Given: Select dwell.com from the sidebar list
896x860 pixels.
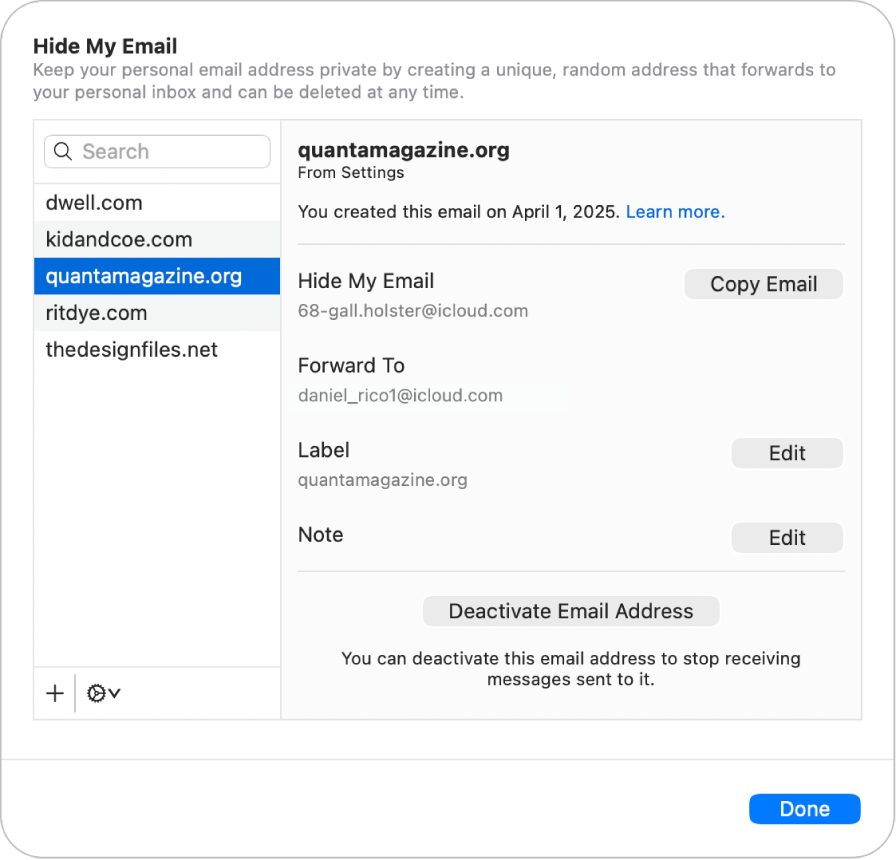Looking at the screenshot, I should tap(93, 202).
